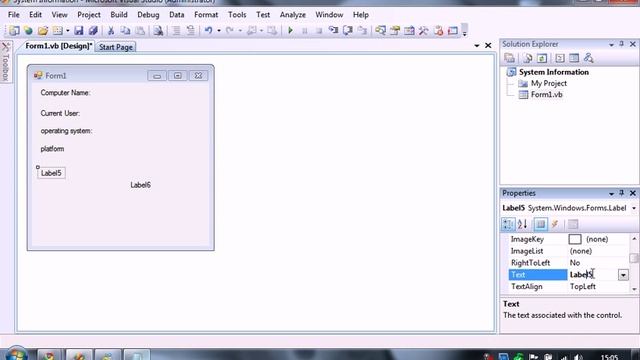This screenshot has height=360, width=640.
Task: Open the active files list dropdown
Action: point(477,46)
